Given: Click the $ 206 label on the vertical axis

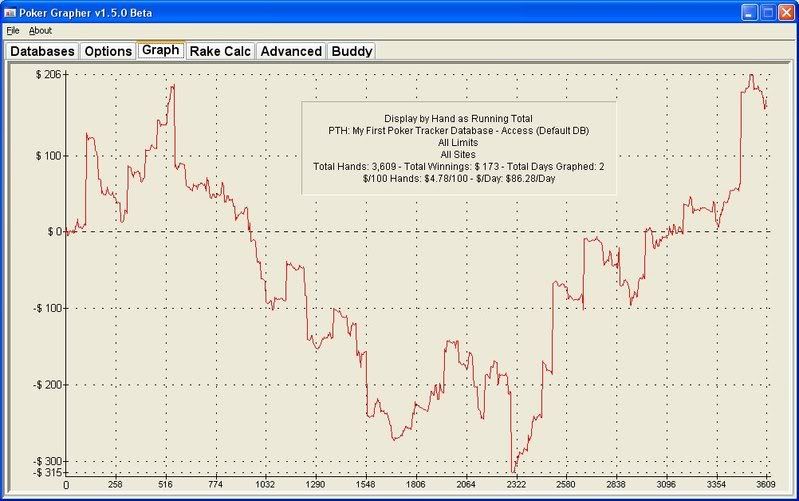Looking at the screenshot, I should pyautogui.click(x=46, y=75).
